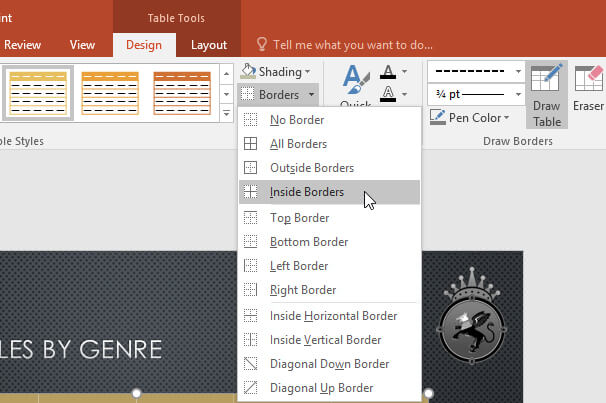Switch to the View tab

[x=82, y=45]
